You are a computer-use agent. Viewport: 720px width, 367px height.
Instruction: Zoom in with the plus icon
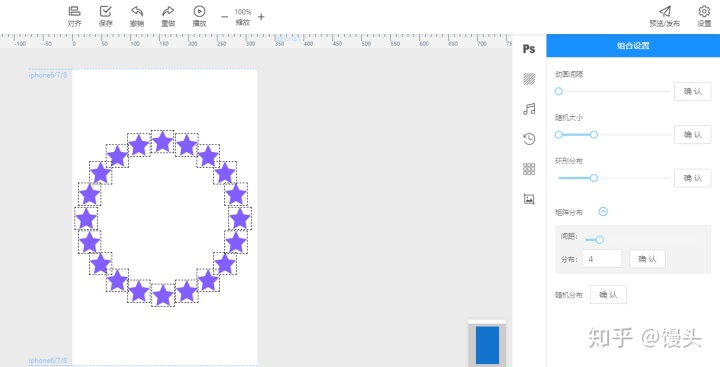(x=261, y=17)
